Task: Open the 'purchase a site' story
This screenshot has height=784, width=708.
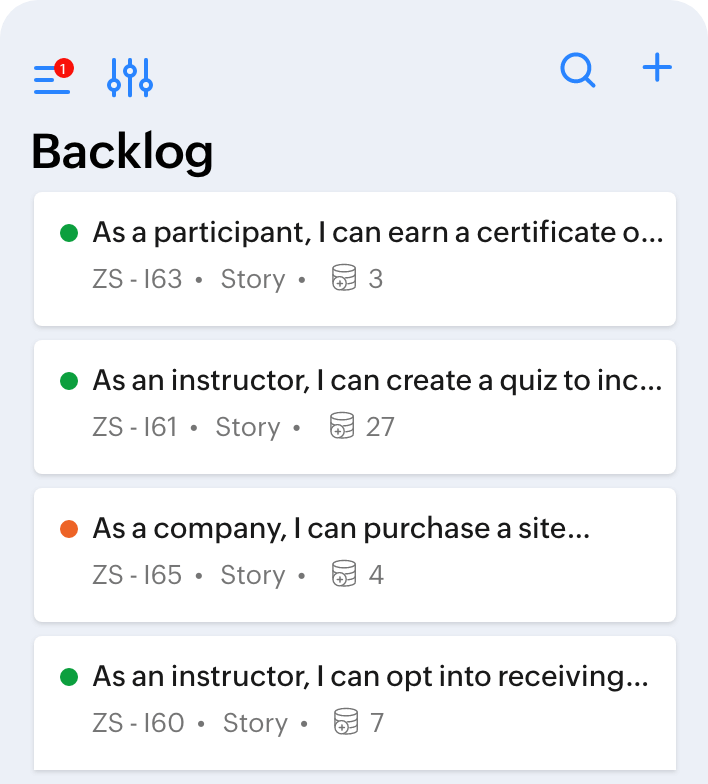Action: pyautogui.click(x=341, y=529)
